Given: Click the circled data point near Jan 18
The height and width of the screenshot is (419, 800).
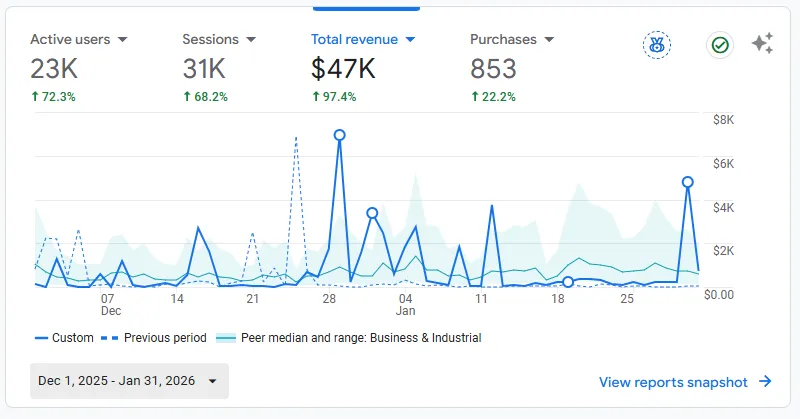Looking at the screenshot, I should pyautogui.click(x=568, y=282).
